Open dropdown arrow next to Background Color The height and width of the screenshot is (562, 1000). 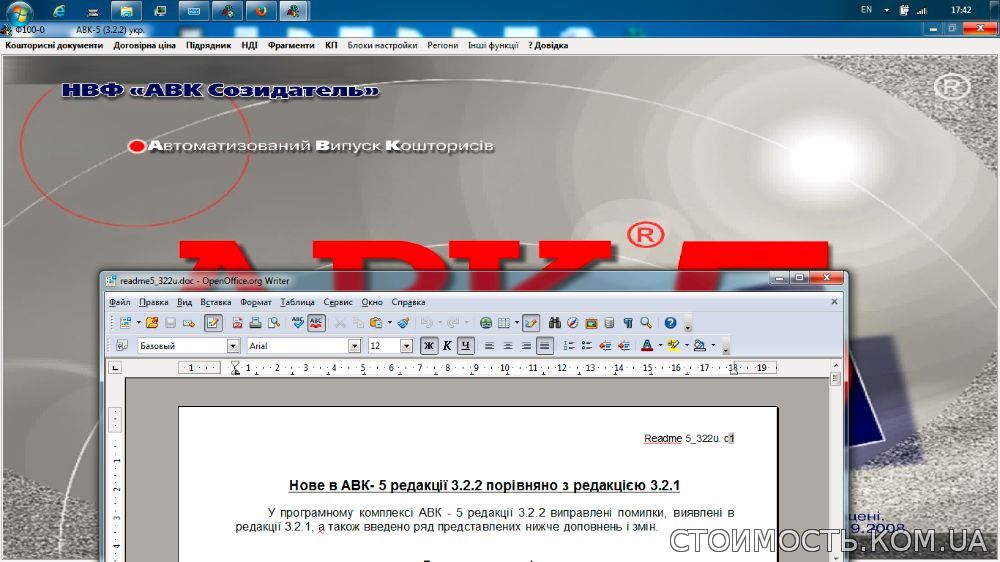(713, 346)
